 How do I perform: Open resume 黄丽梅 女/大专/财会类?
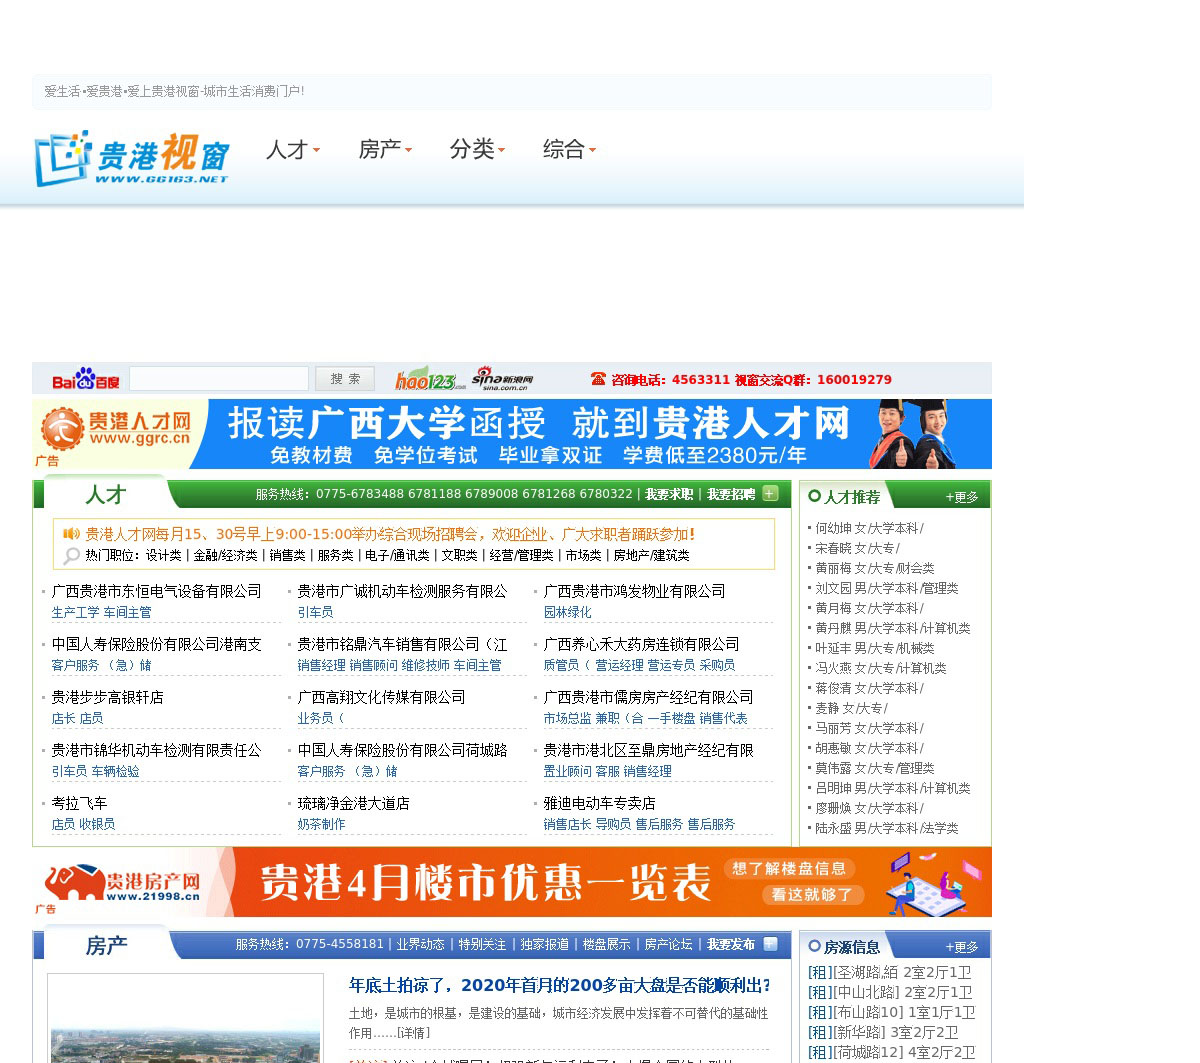tap(875, 568)
